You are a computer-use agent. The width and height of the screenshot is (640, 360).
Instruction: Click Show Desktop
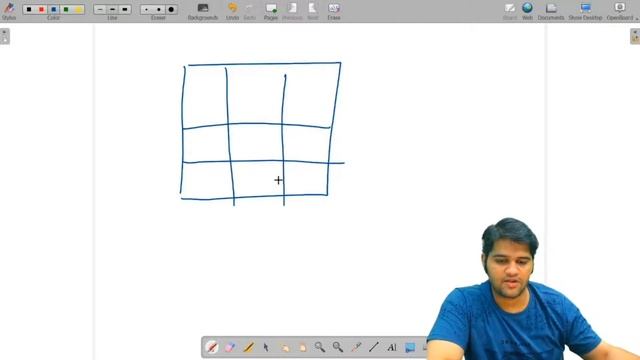pyautogui.click(x=585, y=11)
